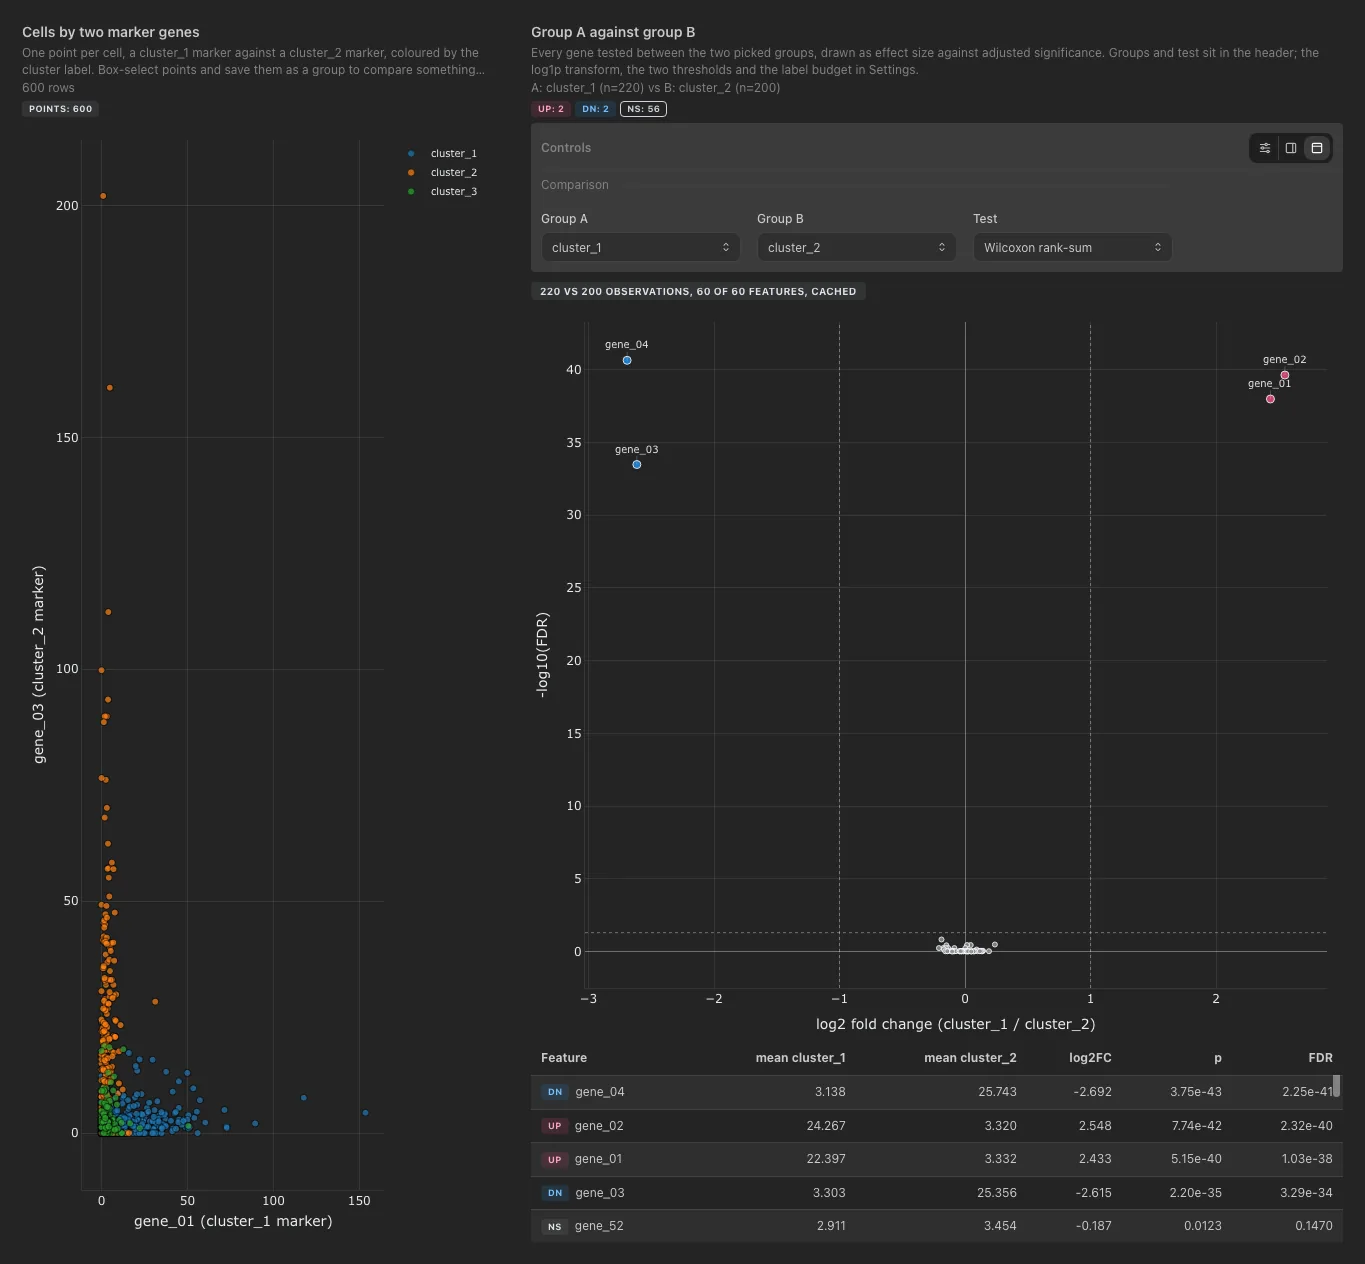Select the gene_01 point on volcano plot

click(x=1271, y=400)
